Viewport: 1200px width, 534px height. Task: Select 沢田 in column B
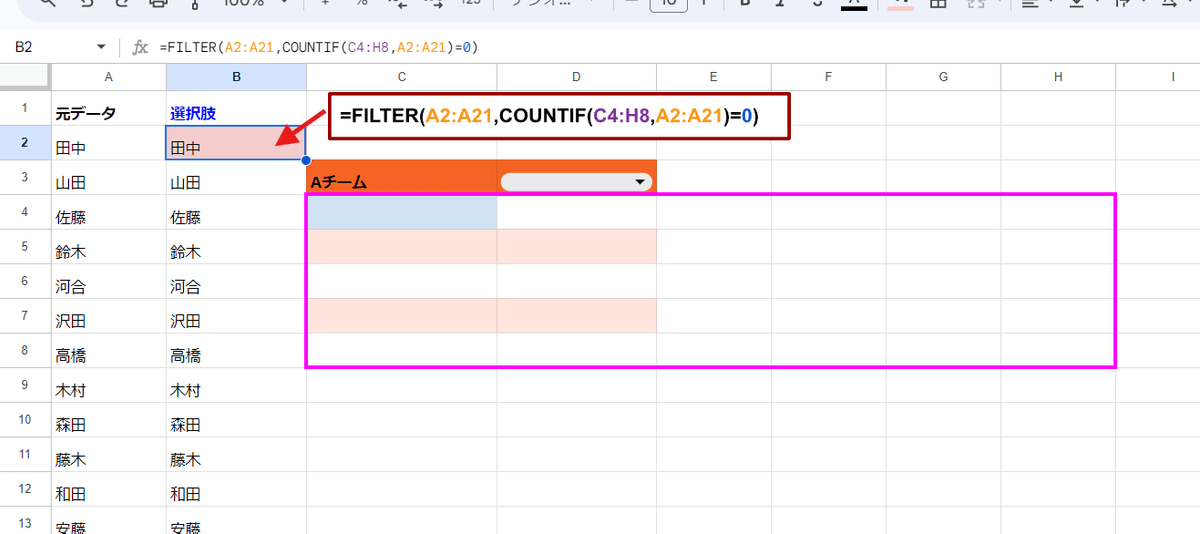(236, 316)
